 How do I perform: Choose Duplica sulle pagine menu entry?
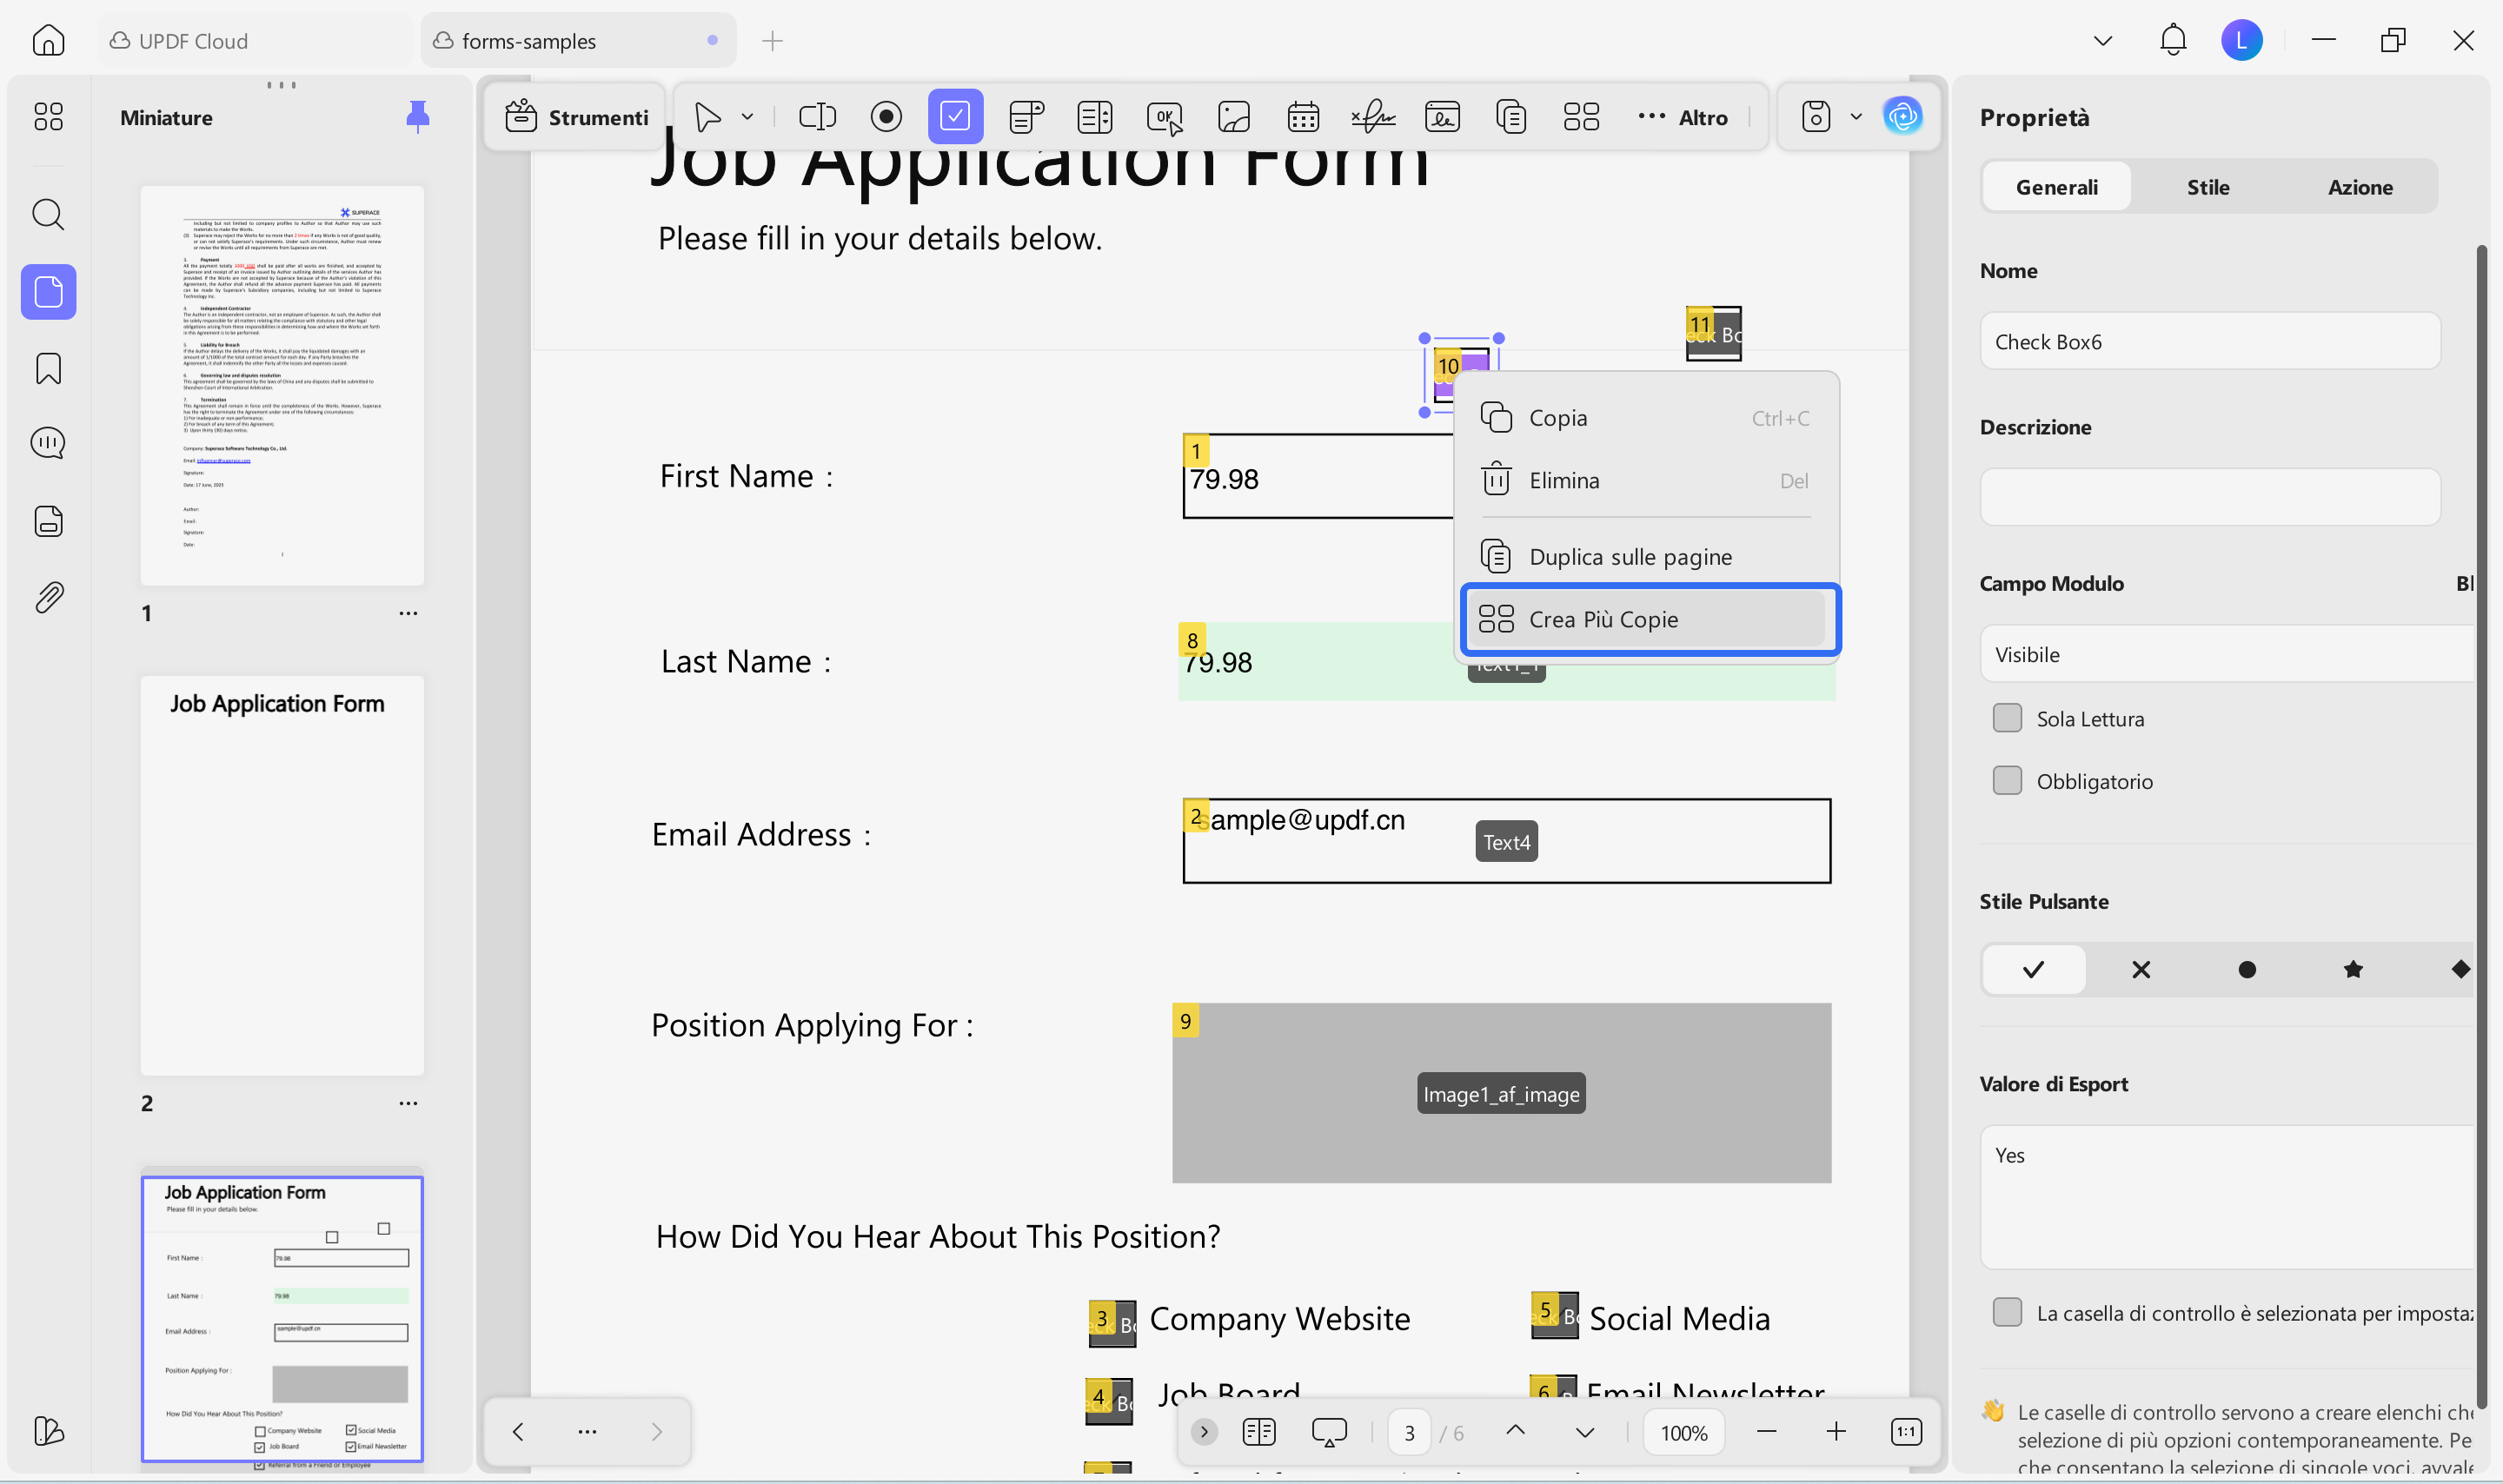1646,557
